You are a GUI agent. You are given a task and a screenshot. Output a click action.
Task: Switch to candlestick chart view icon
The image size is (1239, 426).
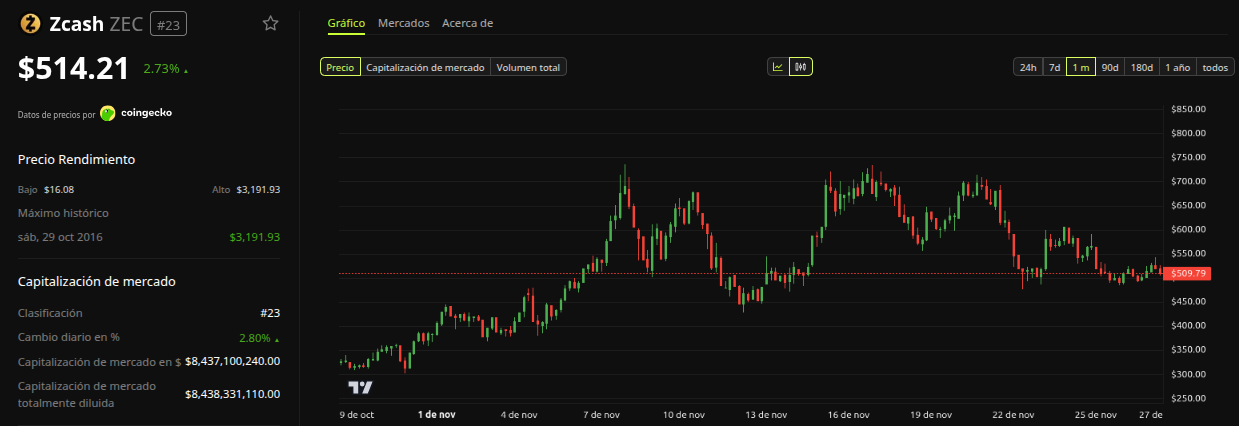[x=799, y=67]
